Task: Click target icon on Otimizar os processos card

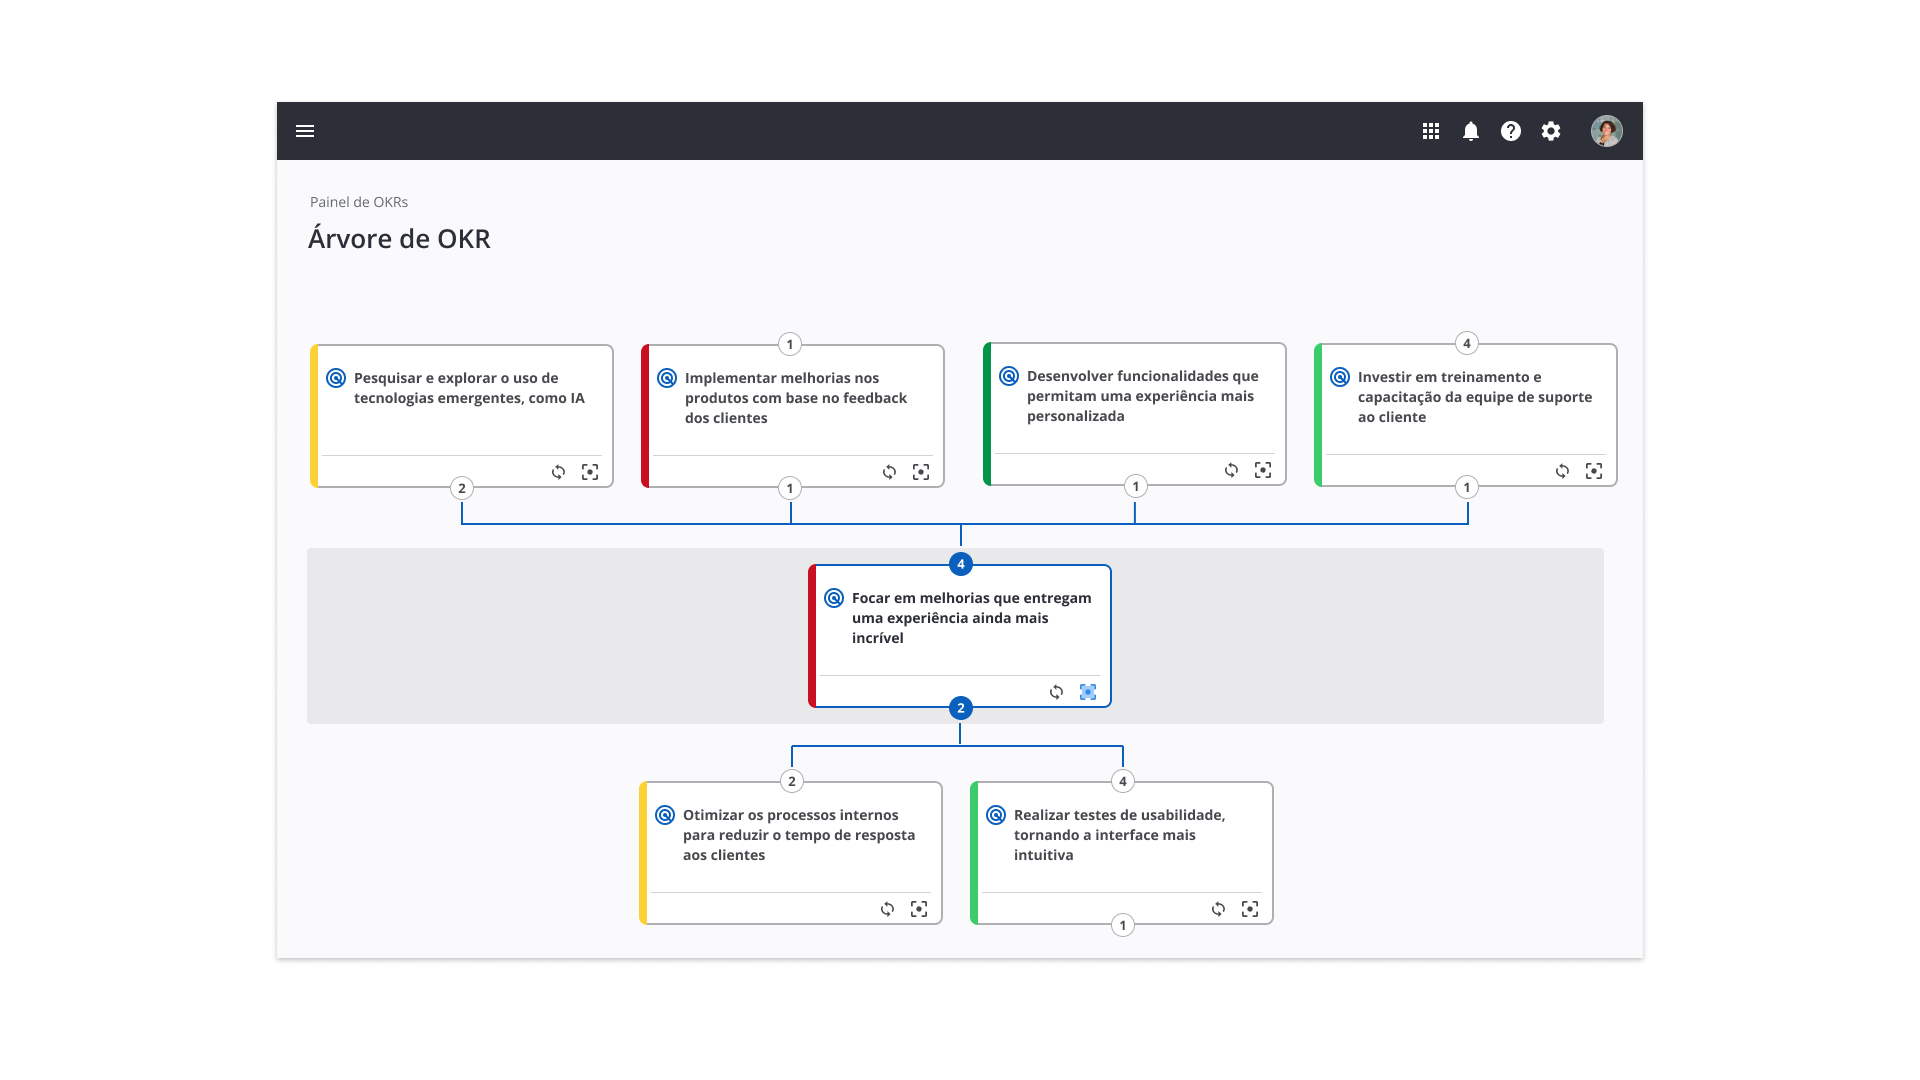Action: pyautogui.click(x=665, y=815)
